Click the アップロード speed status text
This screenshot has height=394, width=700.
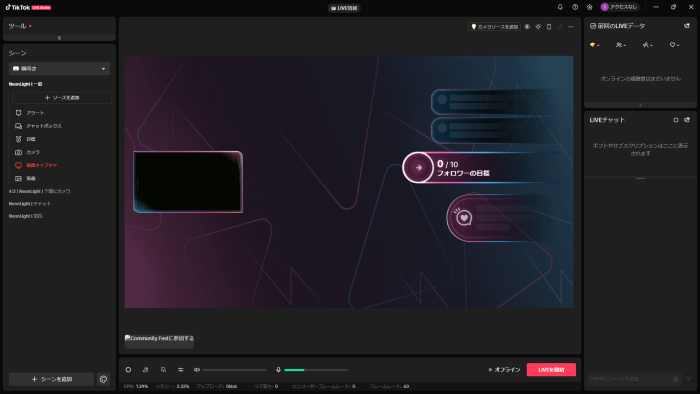click(217, 386)
